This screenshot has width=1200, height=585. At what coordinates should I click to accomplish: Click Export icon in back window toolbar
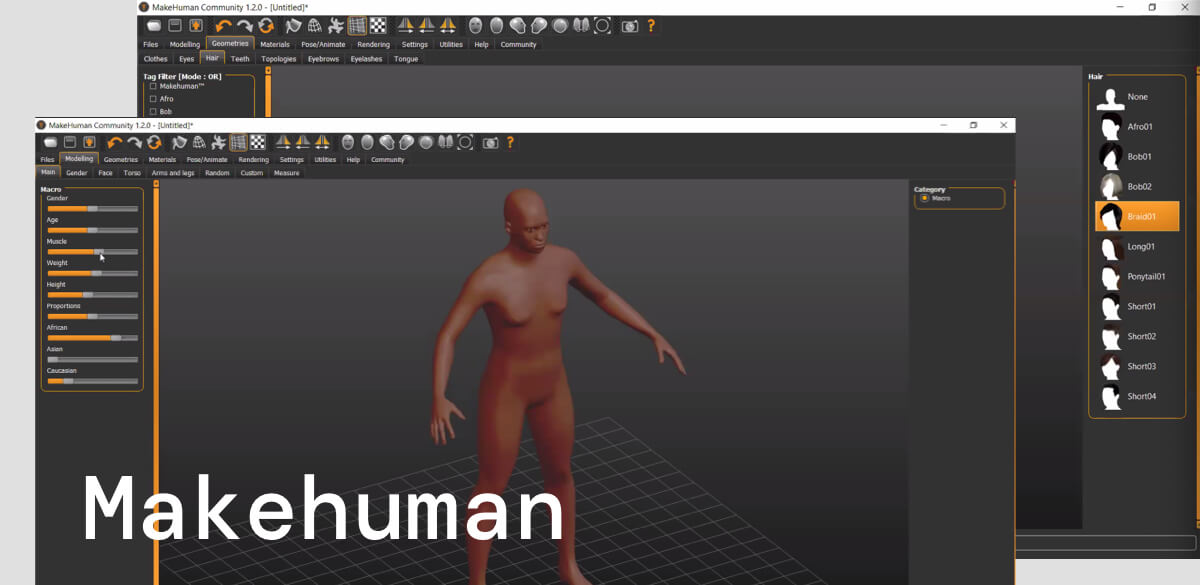(x=196, y=26)
